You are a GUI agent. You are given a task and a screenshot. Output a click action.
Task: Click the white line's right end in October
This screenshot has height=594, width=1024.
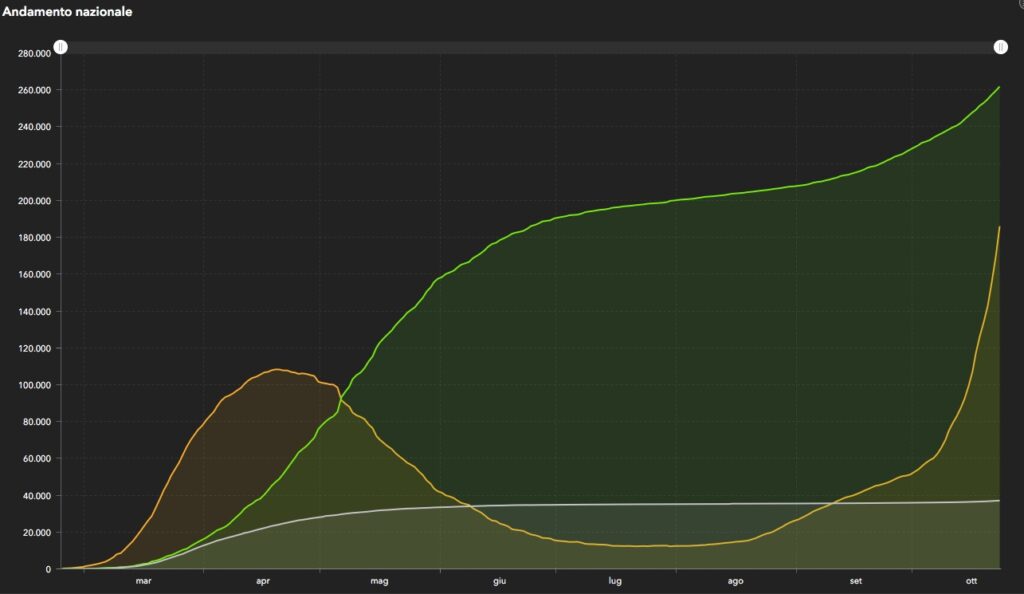pos(999,500)
